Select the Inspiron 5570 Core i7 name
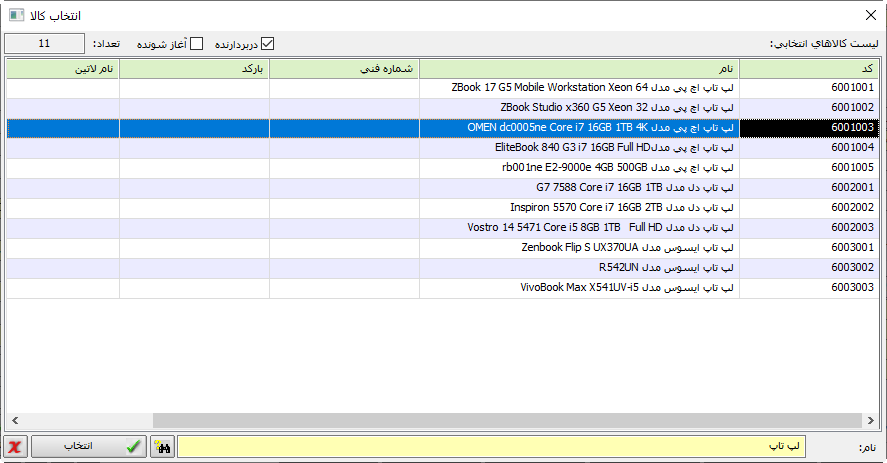The width and height of the screenshot is (887, 463). coord(579,208)
